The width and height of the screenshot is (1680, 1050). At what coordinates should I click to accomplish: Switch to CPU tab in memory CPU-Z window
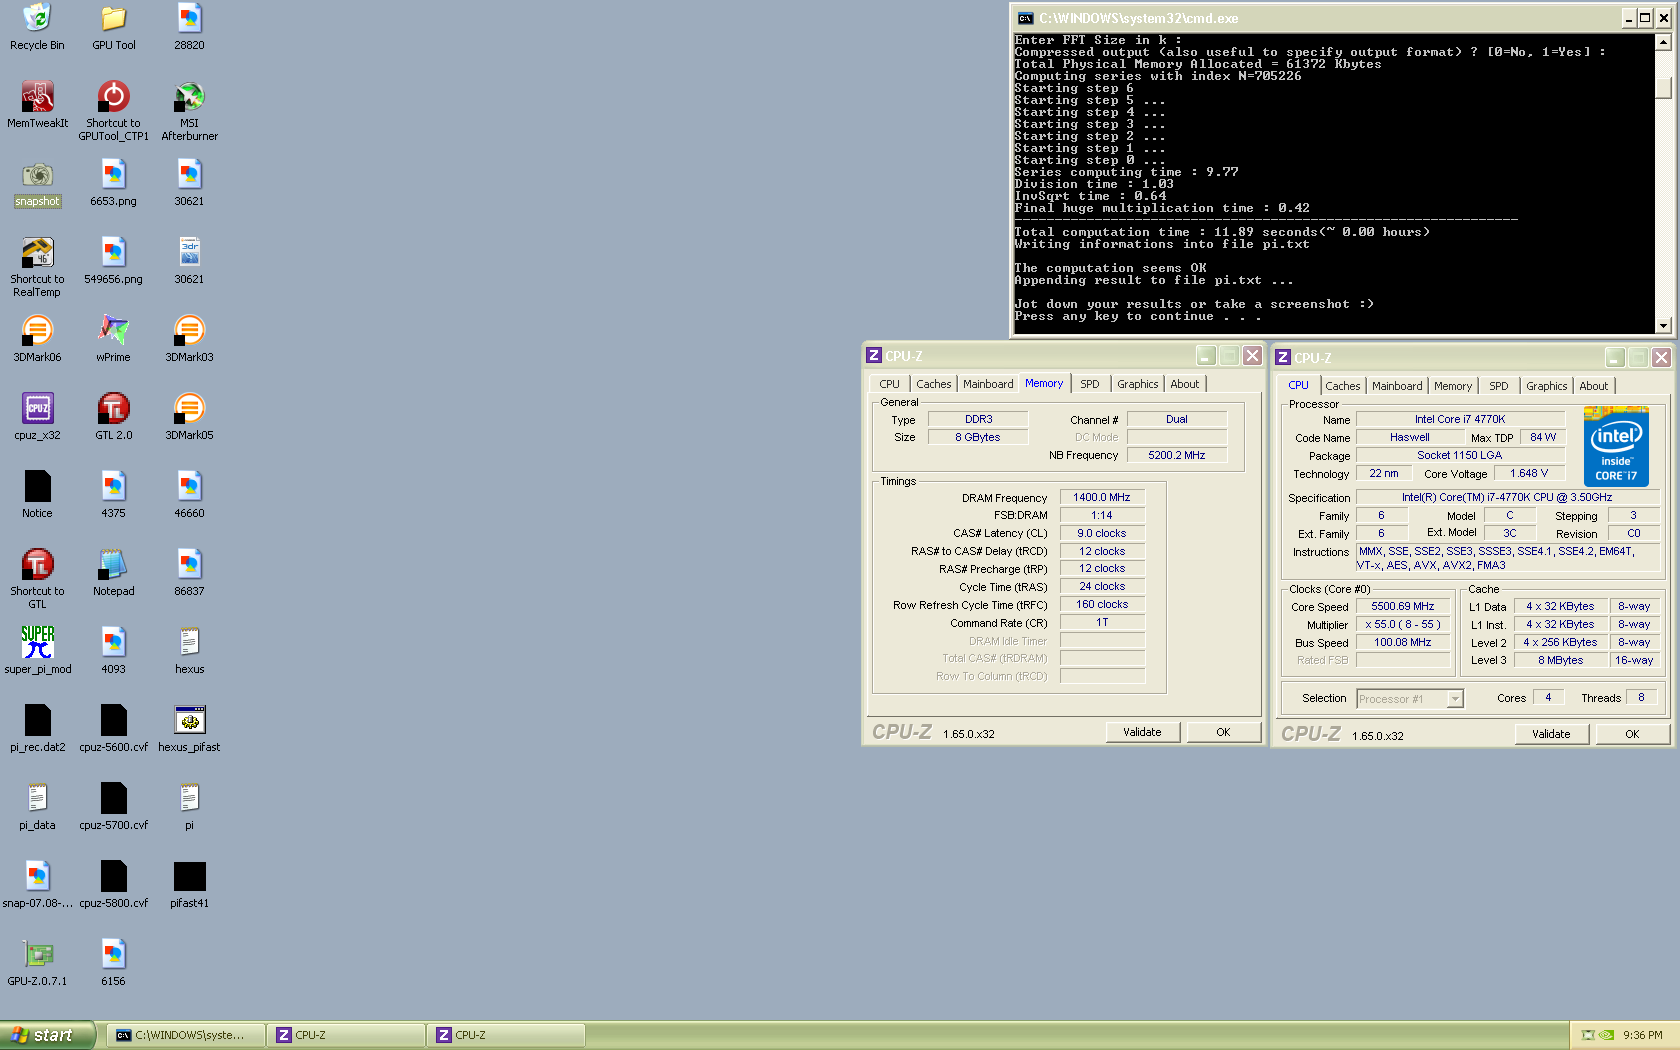889,384
